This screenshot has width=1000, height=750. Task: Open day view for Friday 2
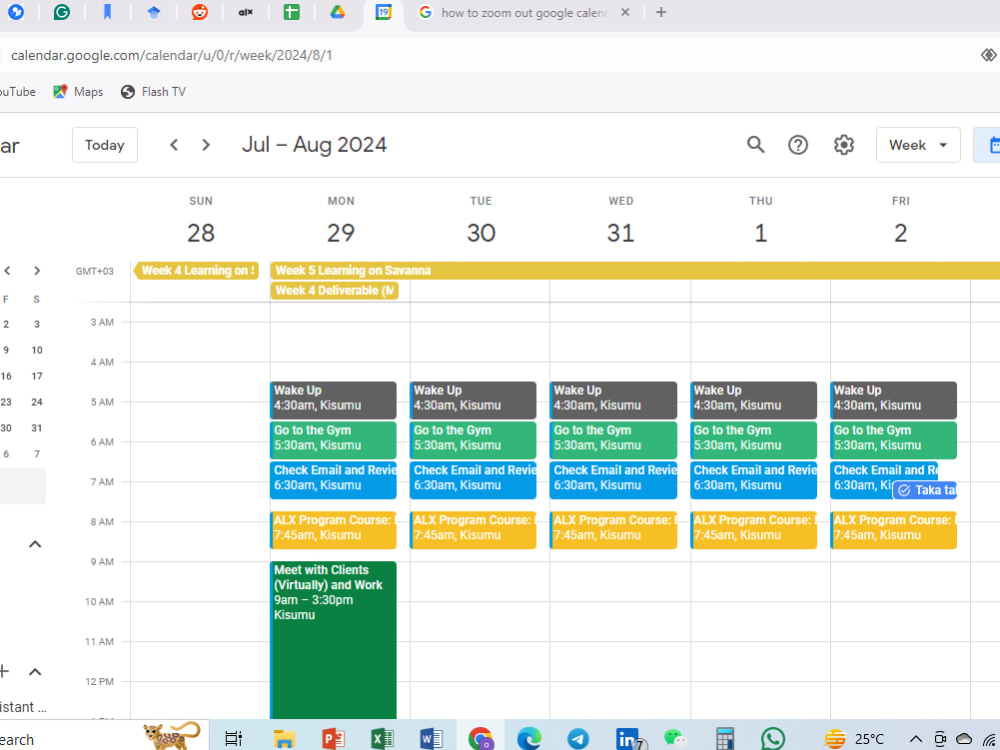pos(901,233)
